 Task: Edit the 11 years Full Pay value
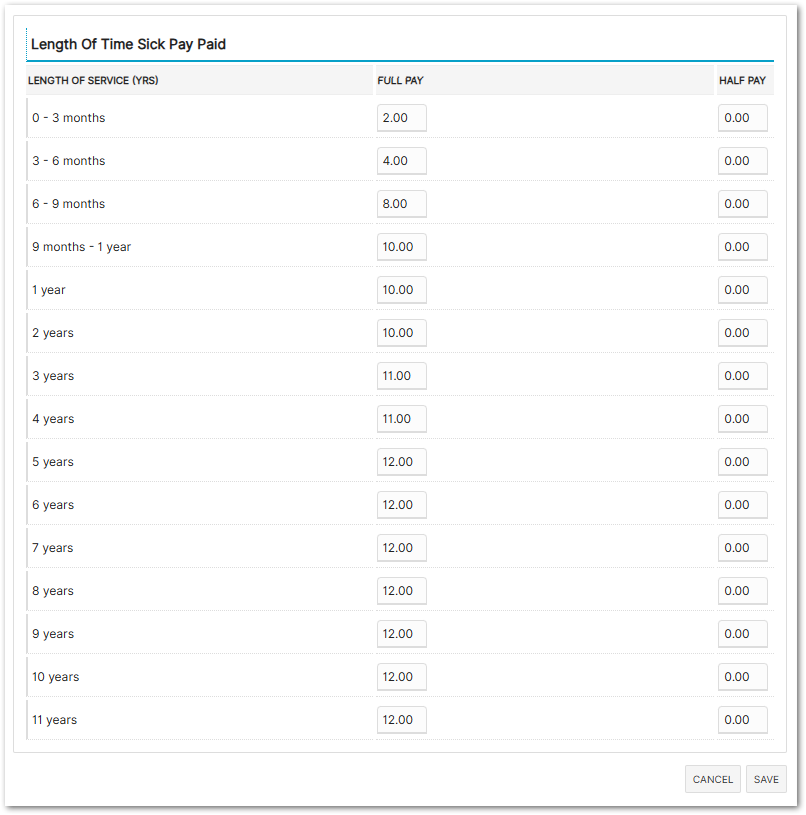pyautogui.click(x=402, y=720)
